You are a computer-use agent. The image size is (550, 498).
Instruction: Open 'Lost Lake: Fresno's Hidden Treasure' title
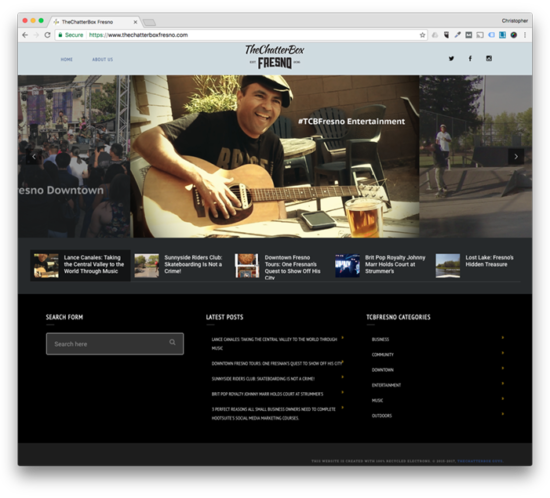(x=489, y=261)
